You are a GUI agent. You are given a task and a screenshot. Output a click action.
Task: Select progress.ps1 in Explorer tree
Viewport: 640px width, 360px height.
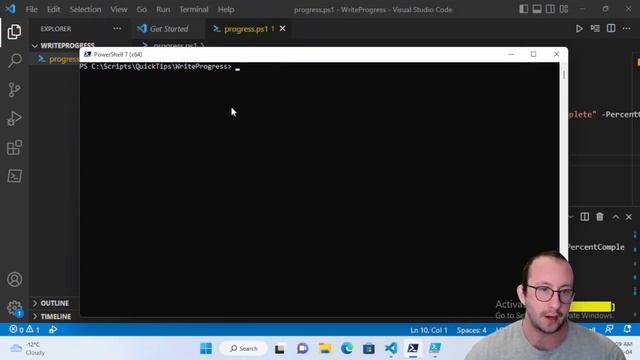[x=59, y=59]
